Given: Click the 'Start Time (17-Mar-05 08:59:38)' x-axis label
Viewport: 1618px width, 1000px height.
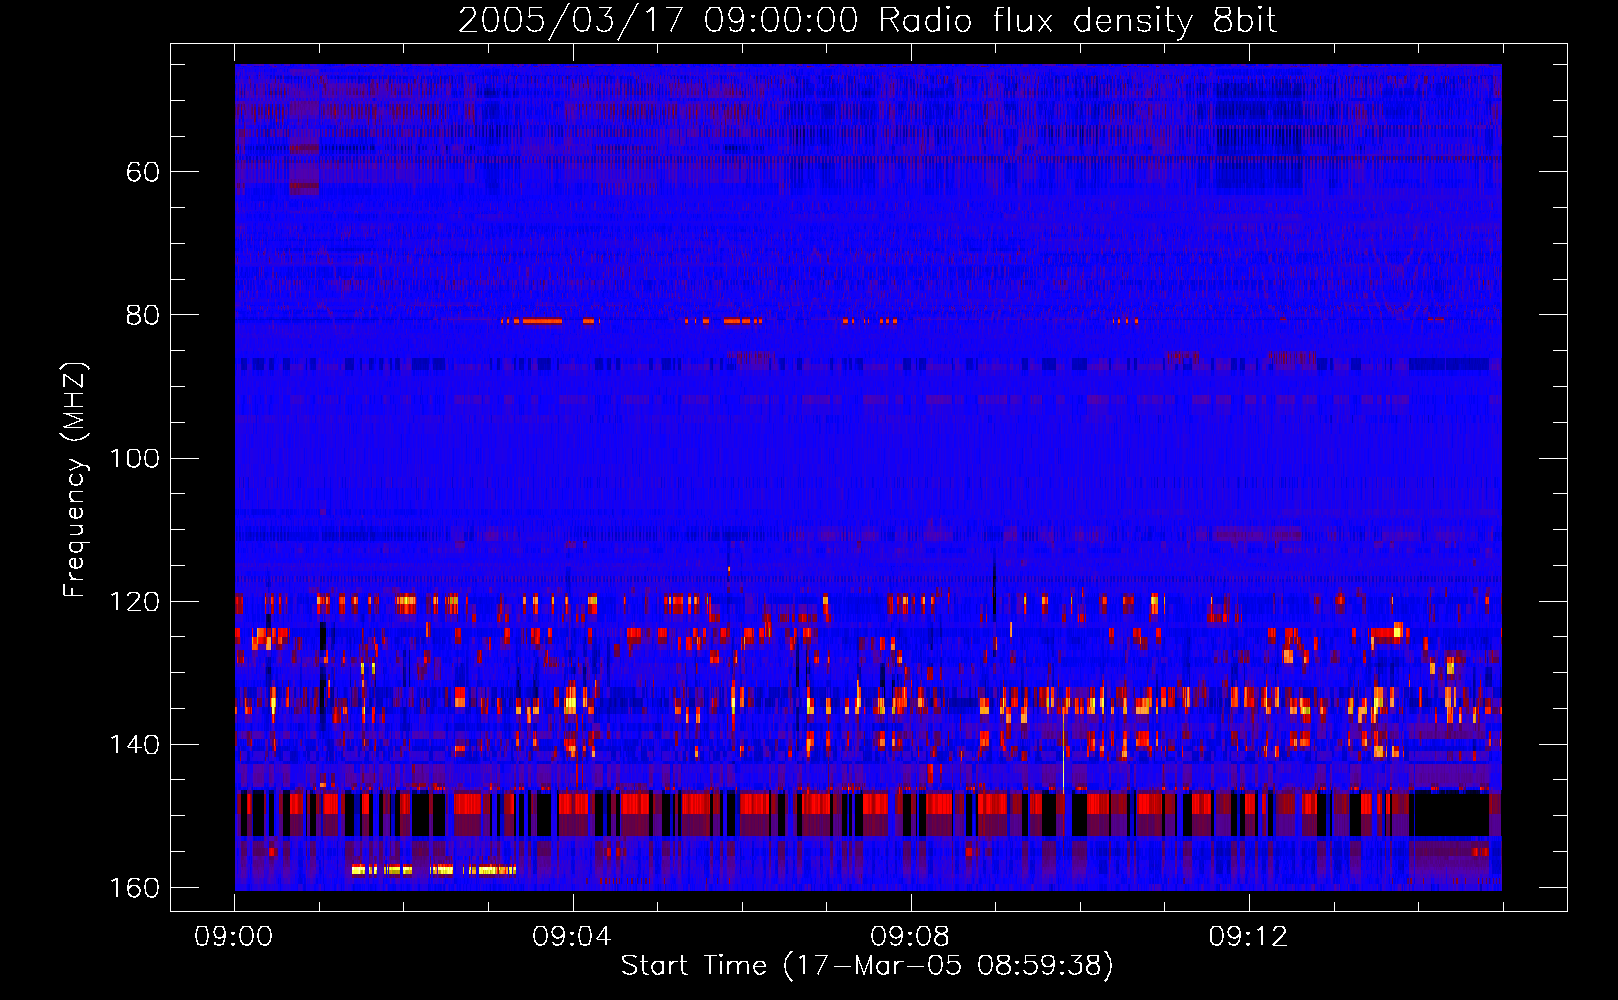Looking at the screenshot, I should pos(867,966).
